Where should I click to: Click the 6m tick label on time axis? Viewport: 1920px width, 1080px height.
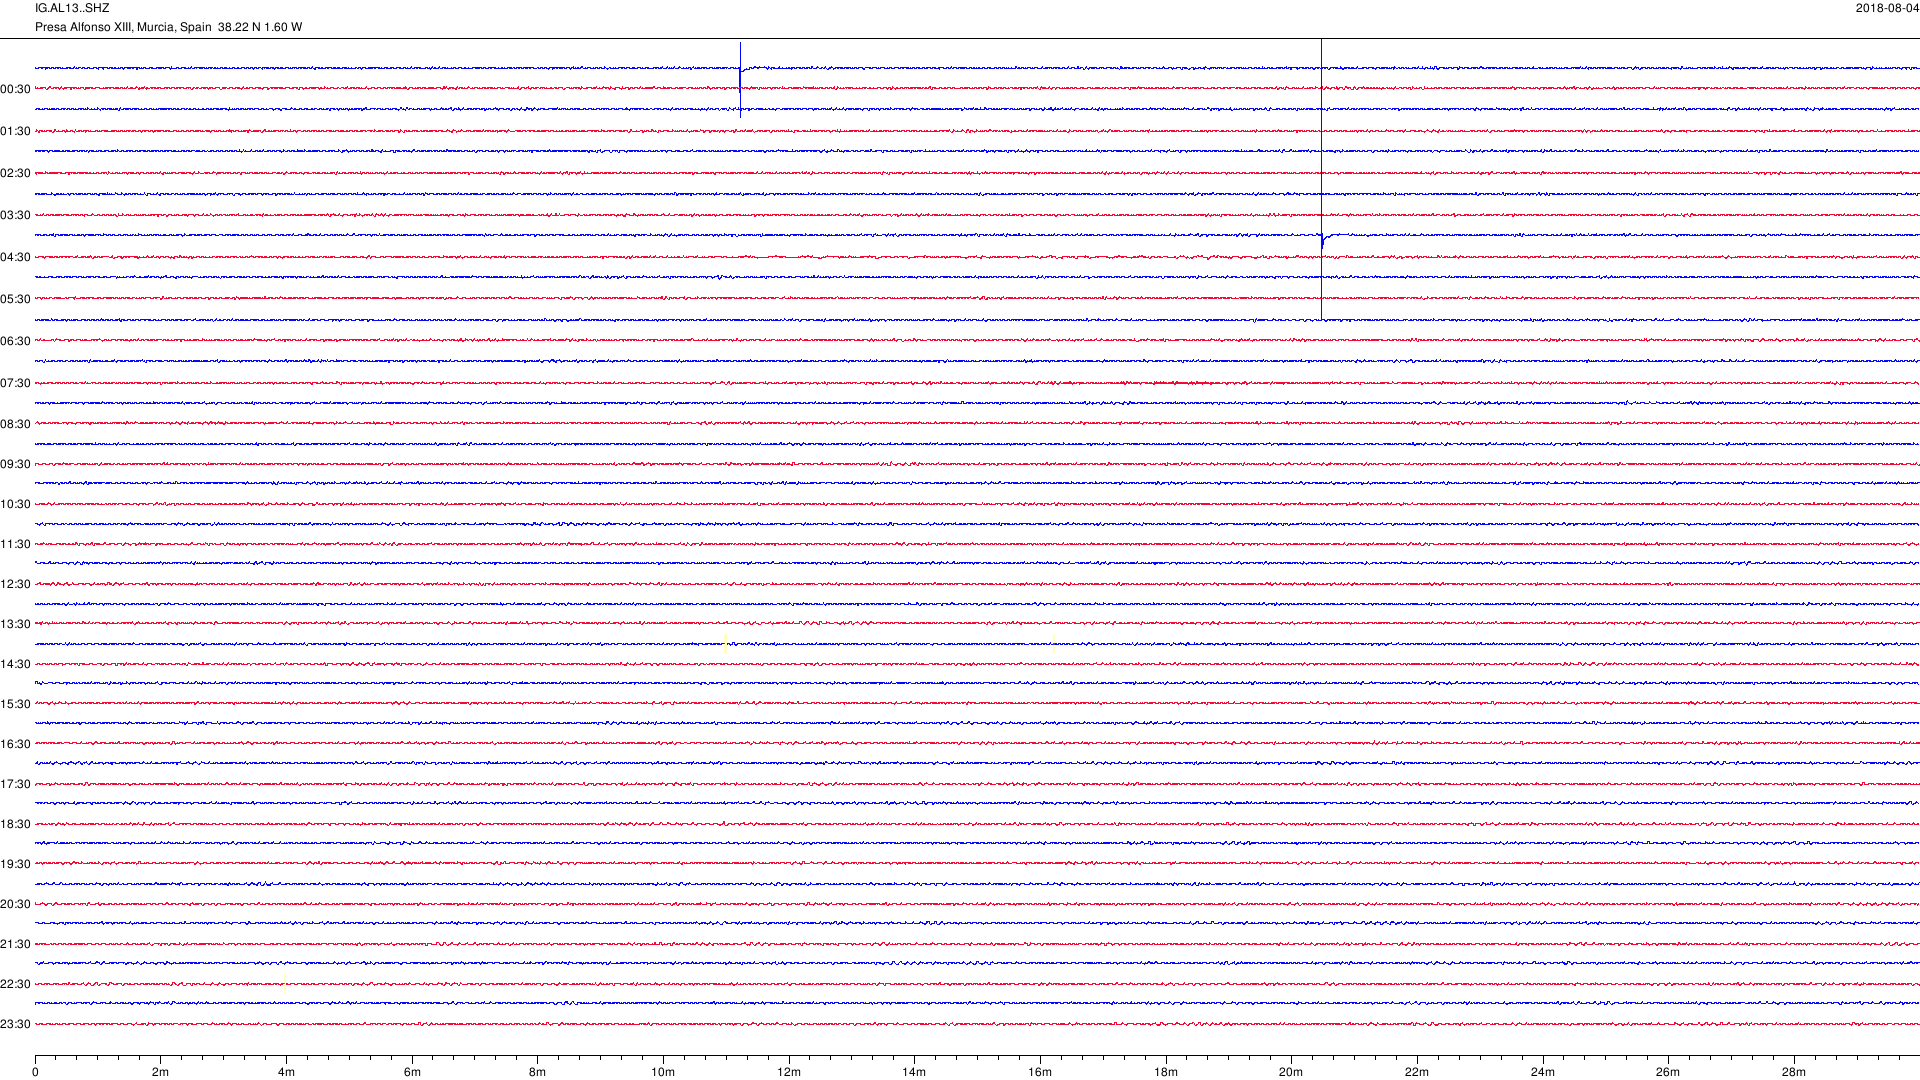(412, 1072)
